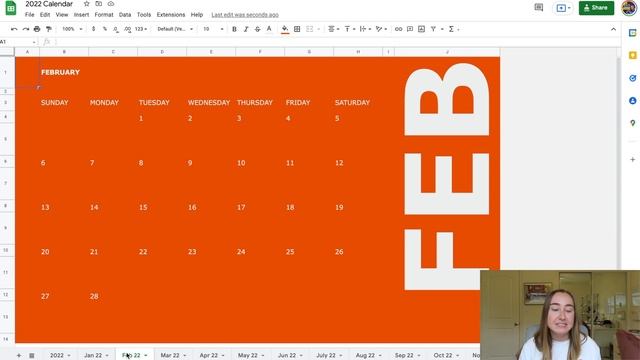
Task: Insert a chart
Action: point(421,29)
